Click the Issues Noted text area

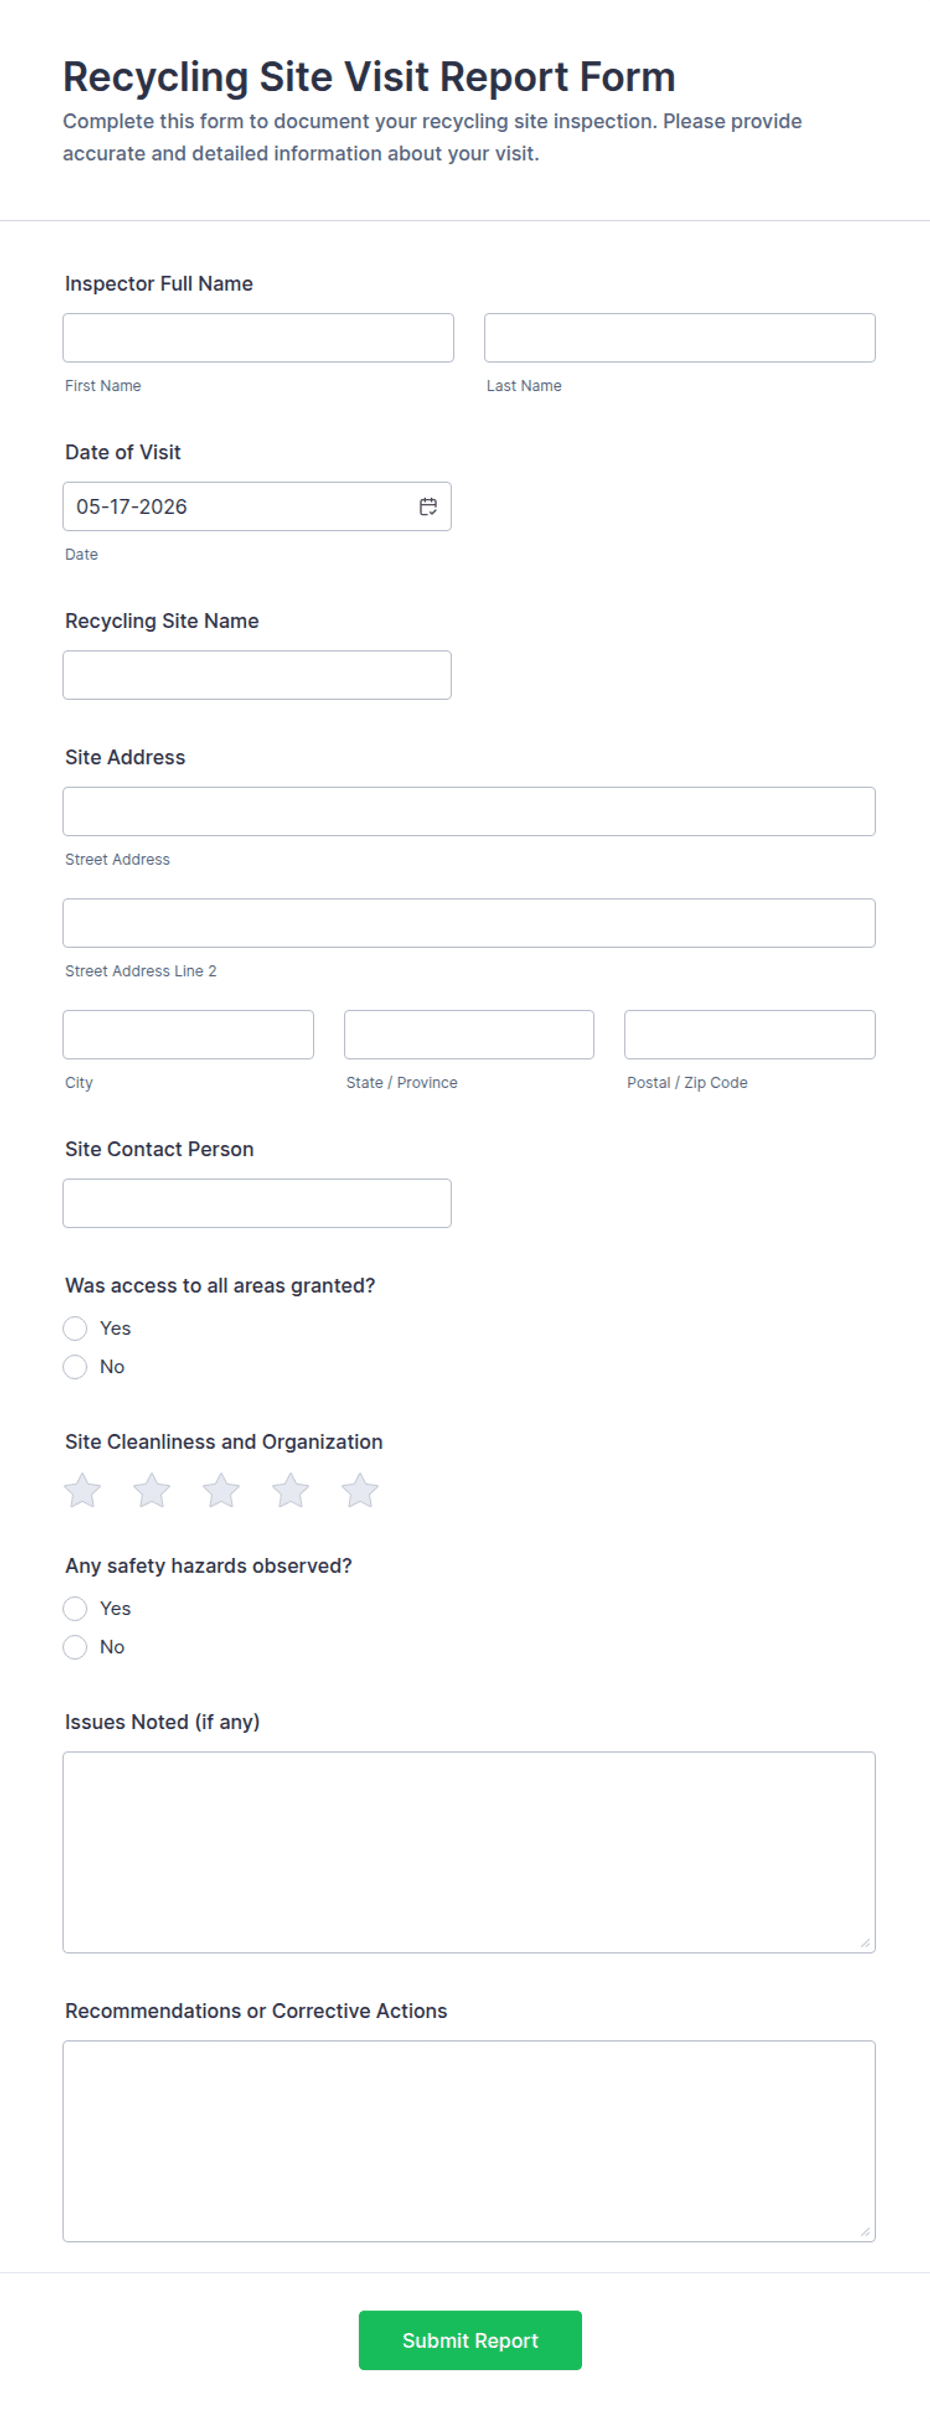pos(469,1852)
